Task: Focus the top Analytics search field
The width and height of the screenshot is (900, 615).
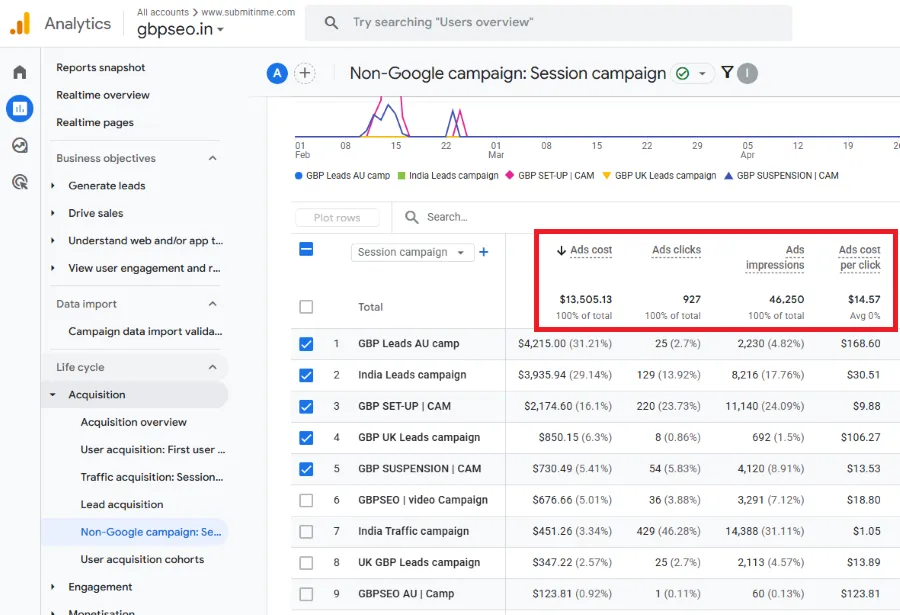Action: pos(548,22)
